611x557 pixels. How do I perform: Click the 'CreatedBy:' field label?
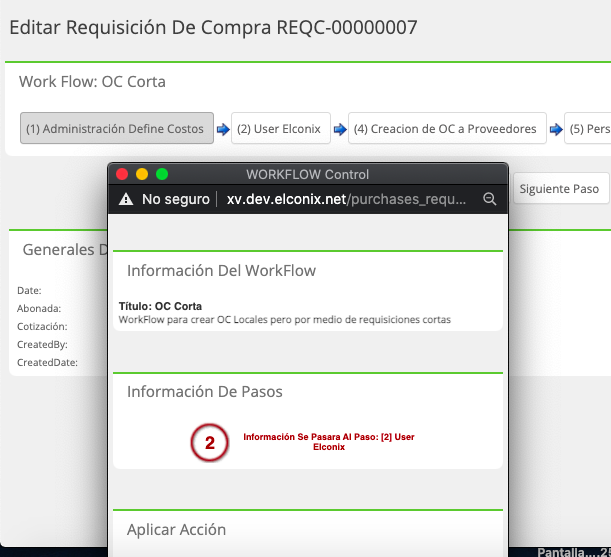[x=42, y=344]
